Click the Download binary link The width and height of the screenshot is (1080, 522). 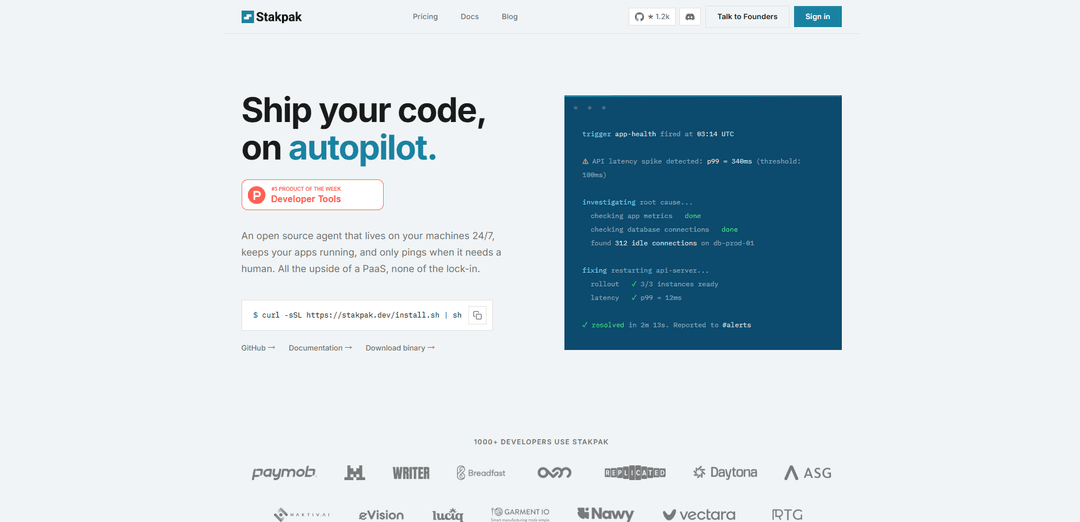(x=399, y=348)
